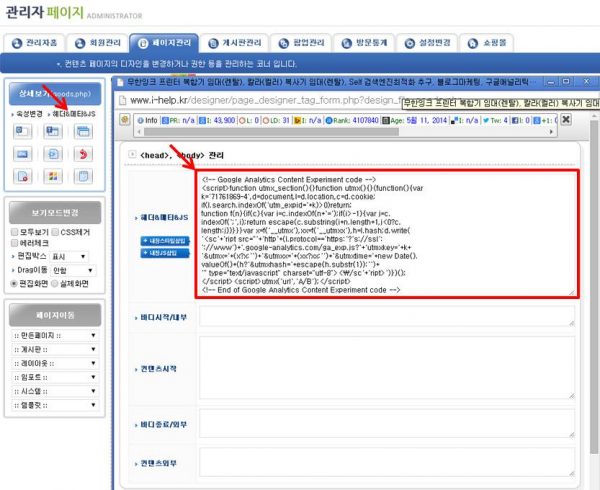Click the Google index I: 43,900 item
Image resolution: width=600 pixels, height=490 pixels.
(217, 120)
